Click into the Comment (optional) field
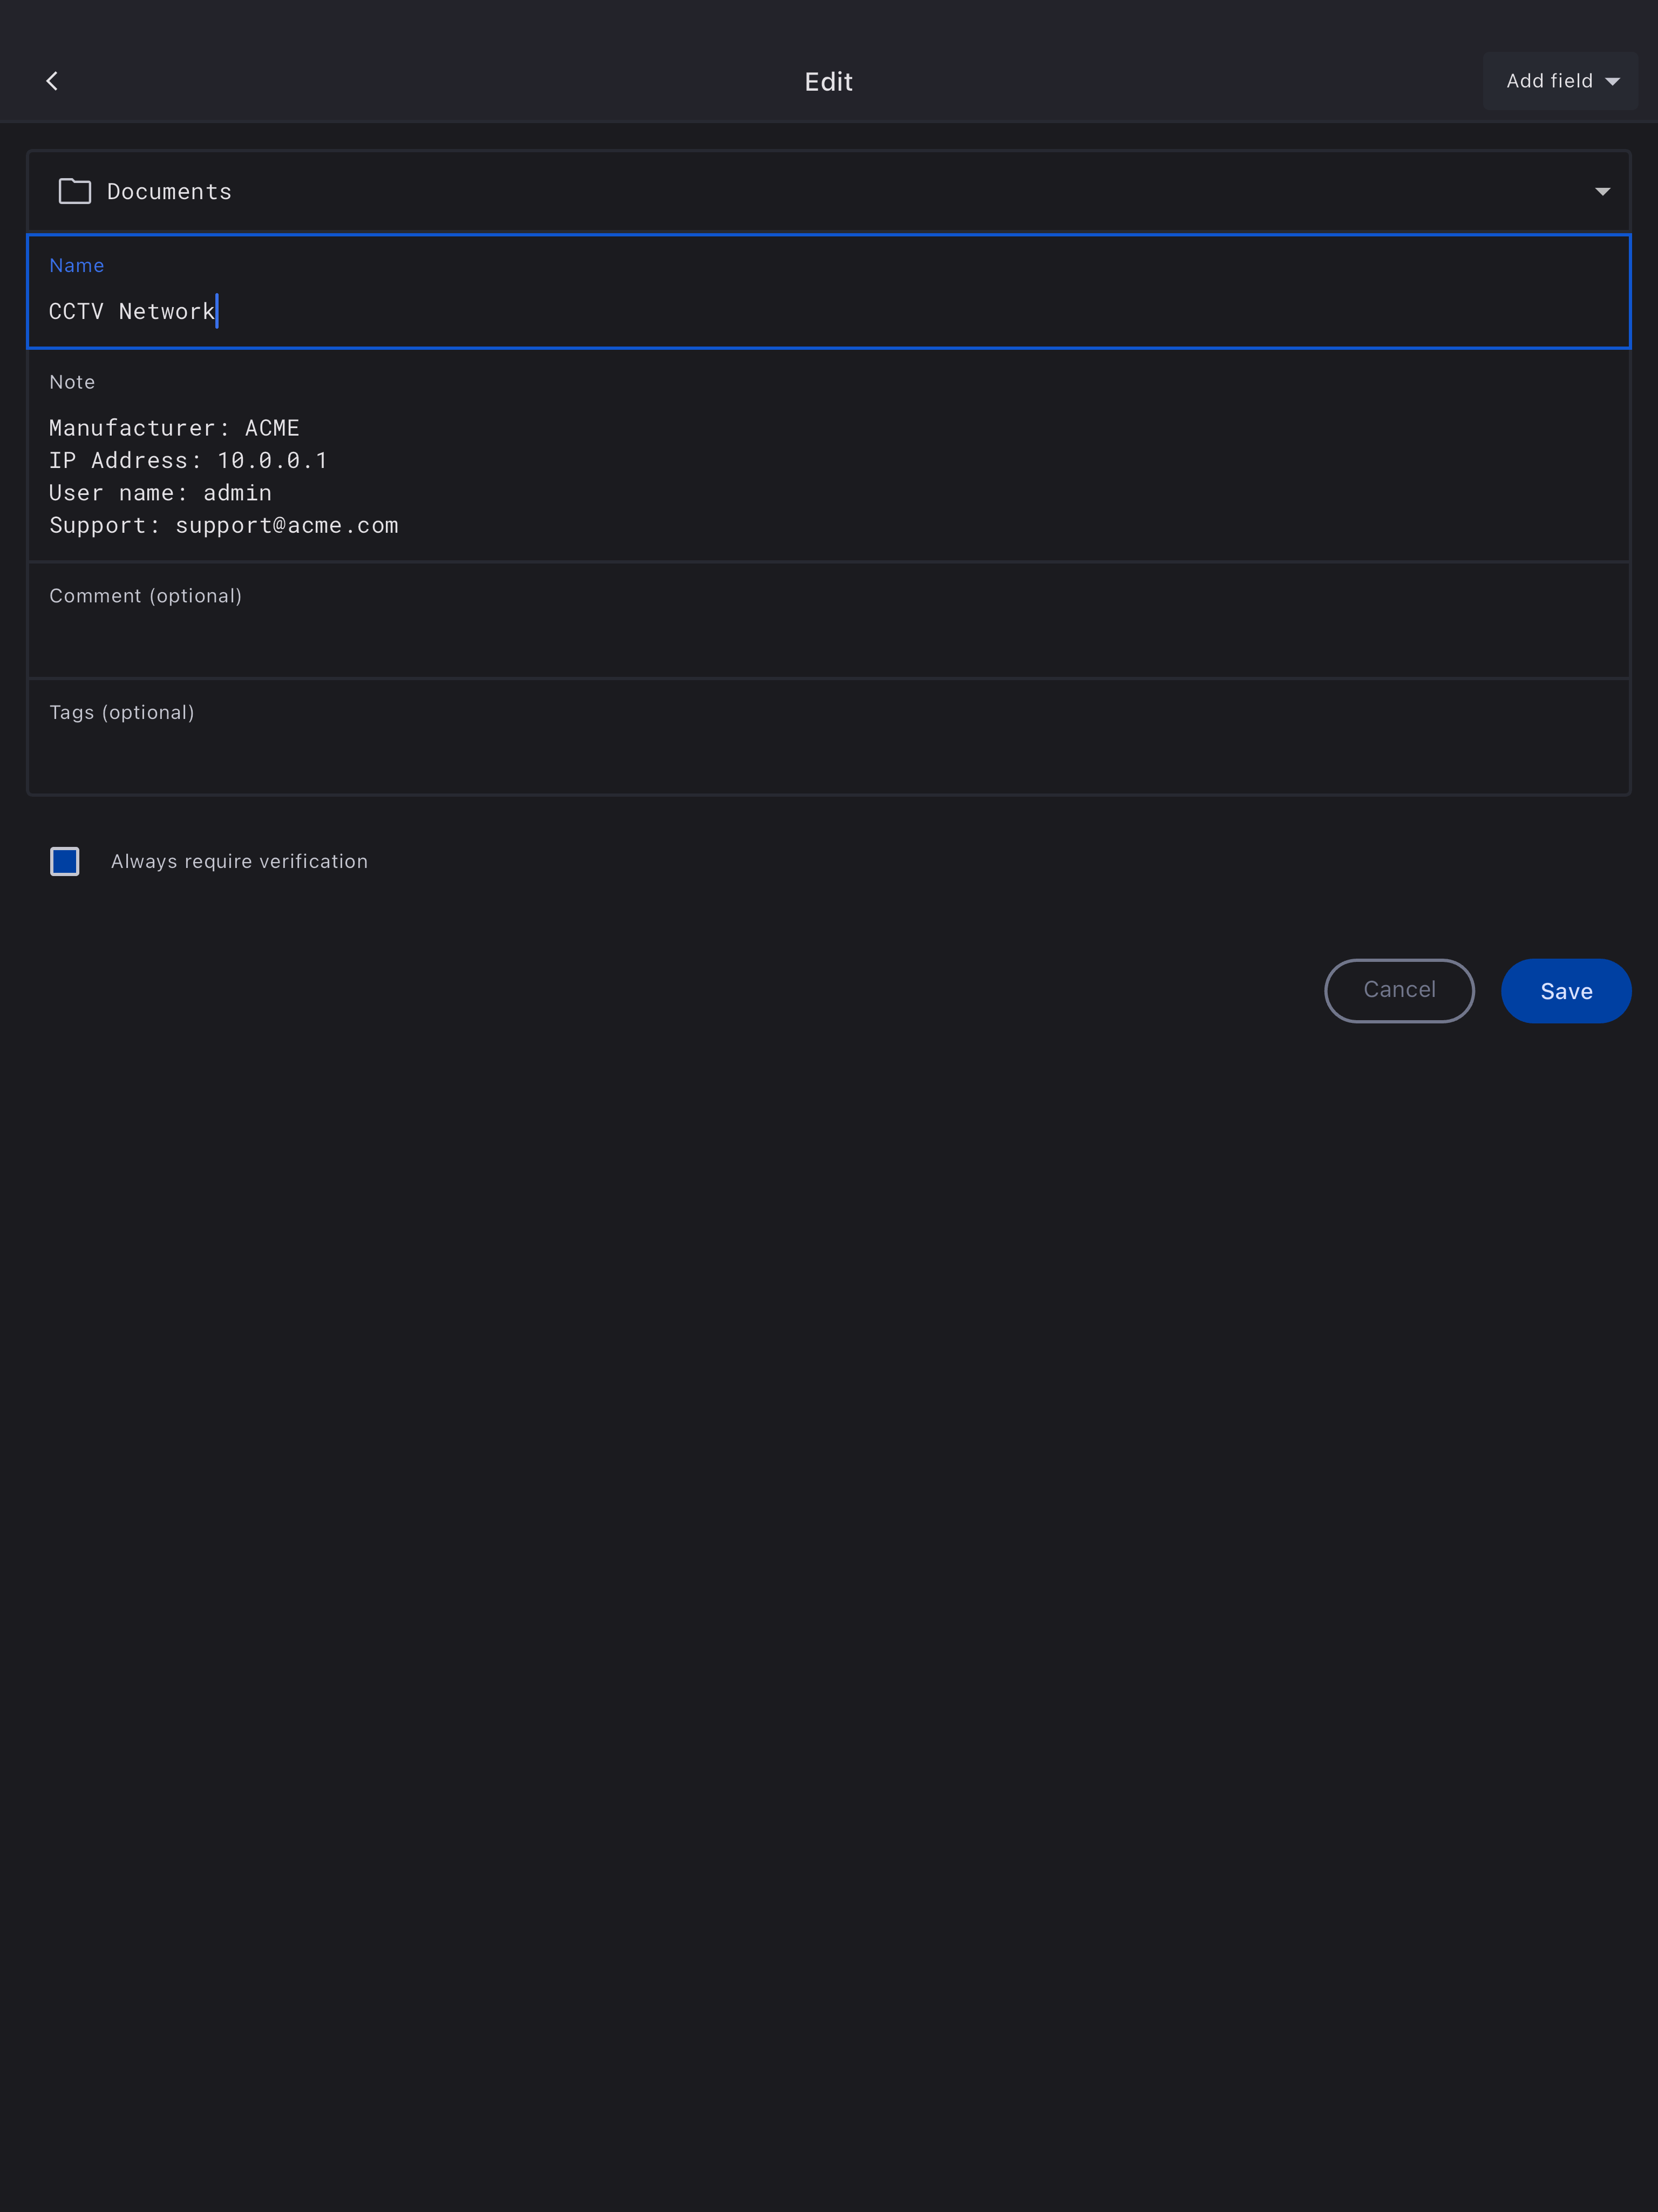Screen dimensions: 1658x2212 [828, 636]
